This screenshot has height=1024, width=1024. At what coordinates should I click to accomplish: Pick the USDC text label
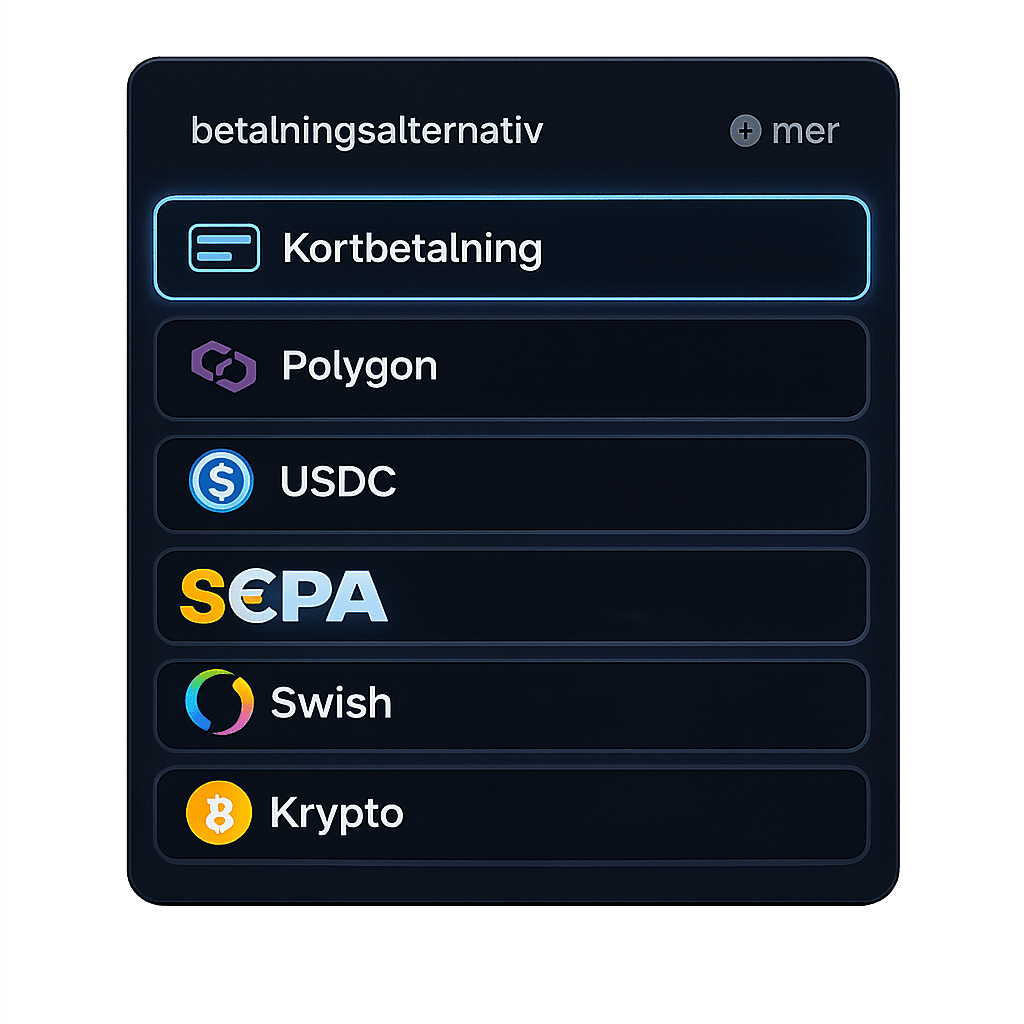click(x=338, y=482)
